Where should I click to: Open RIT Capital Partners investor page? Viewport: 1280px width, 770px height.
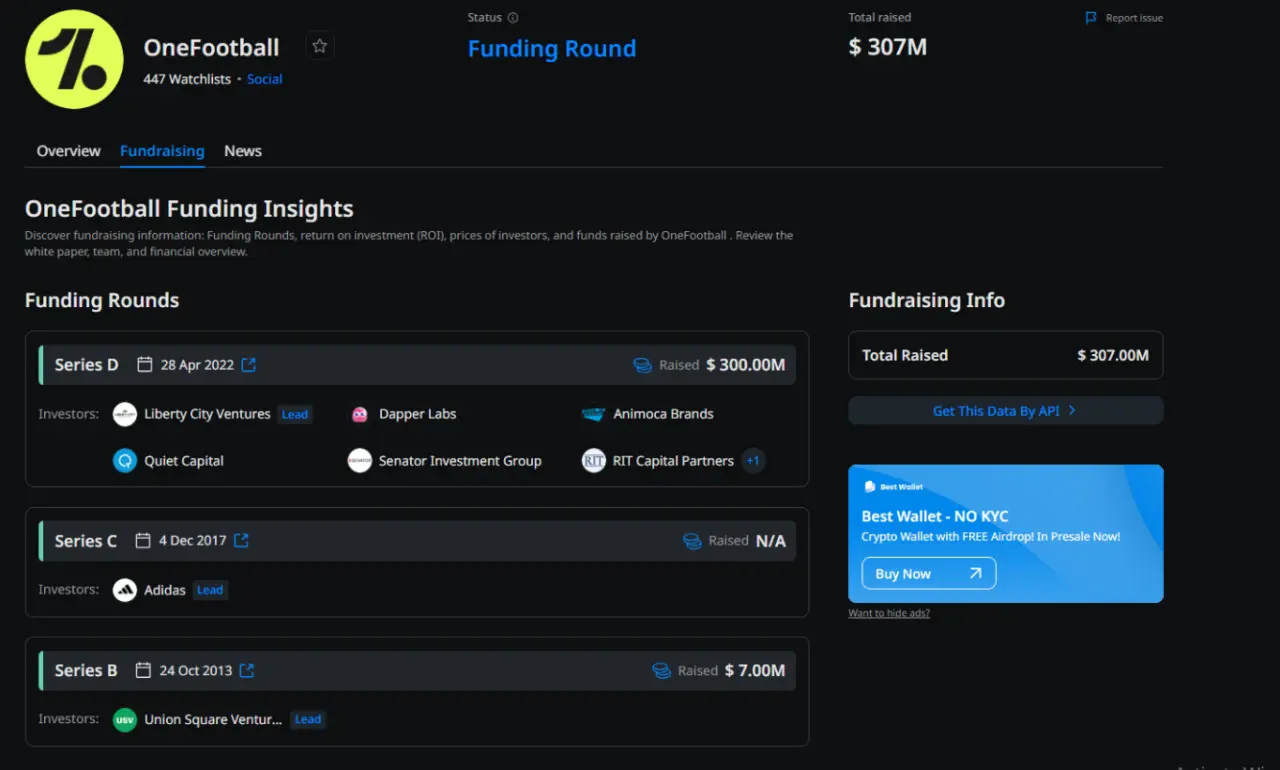tap(673, 461)
